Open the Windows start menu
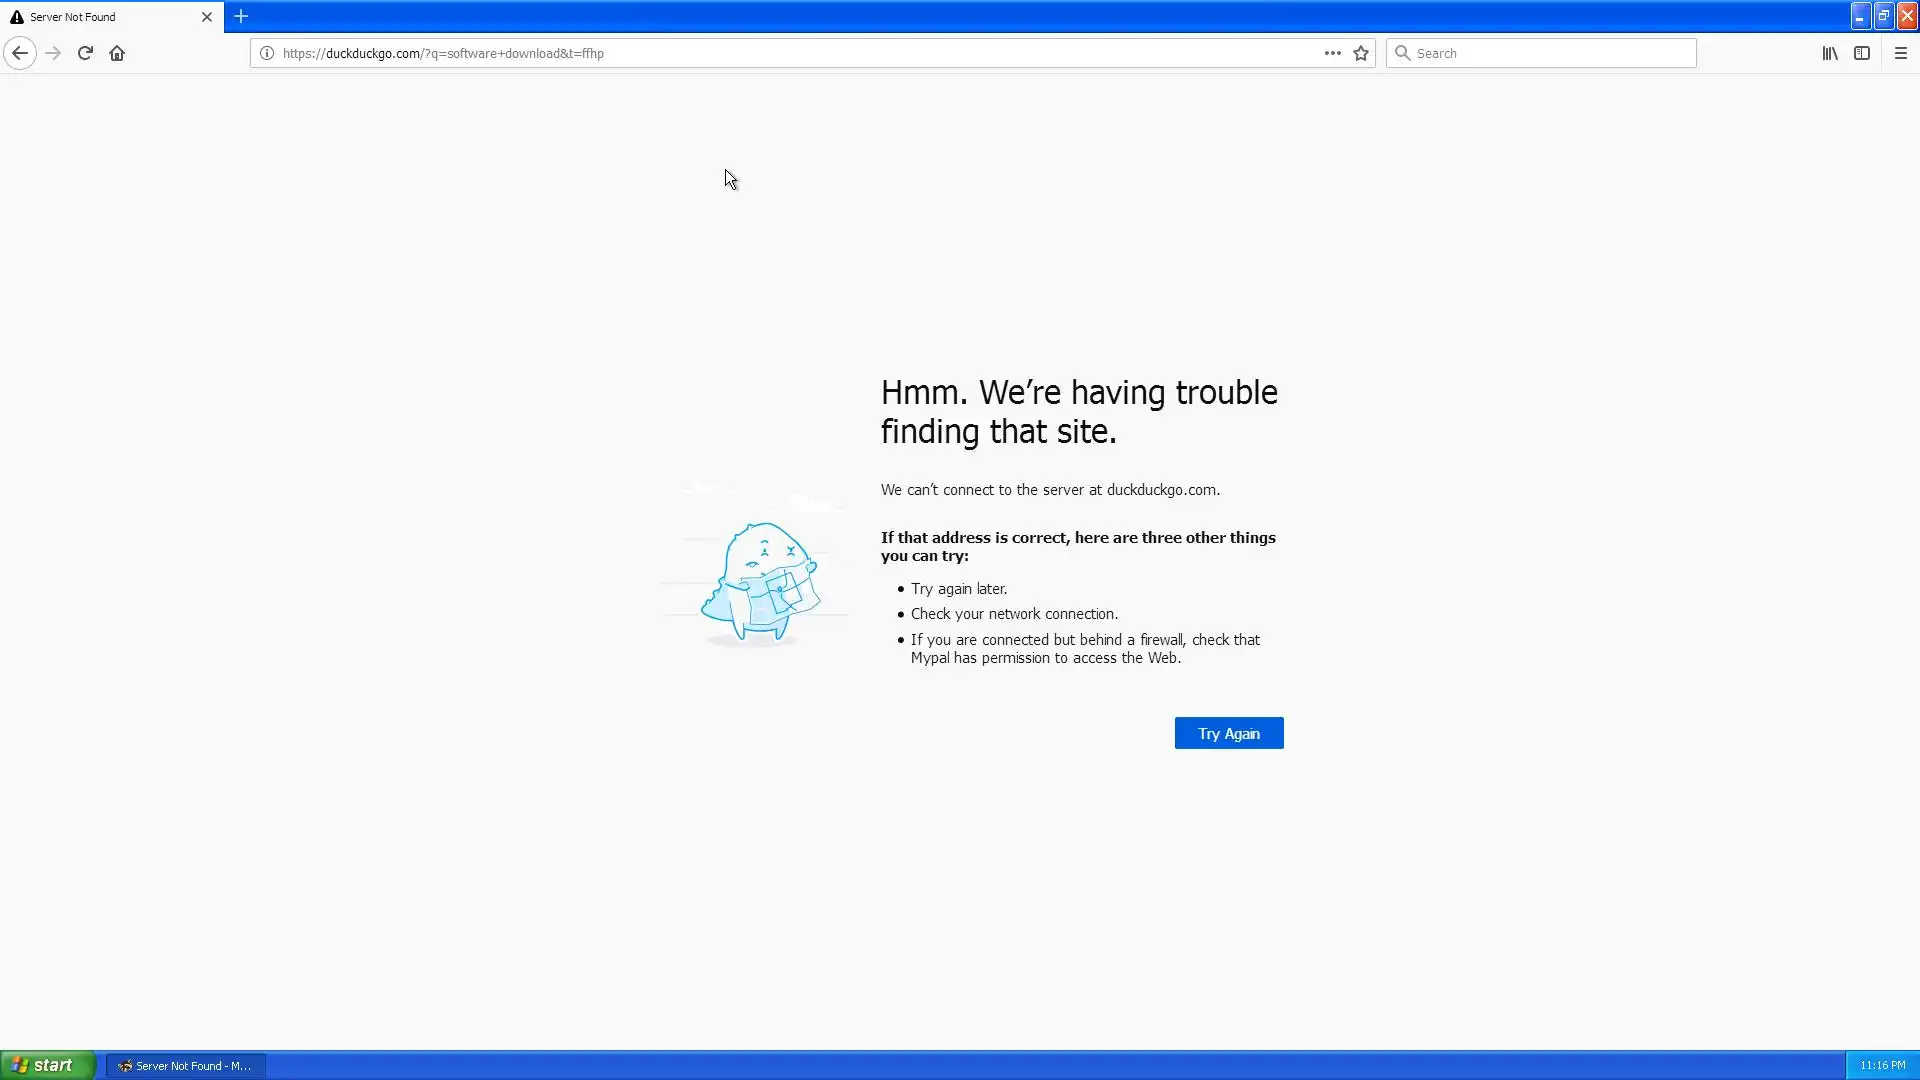 (x=47, y=1065)
